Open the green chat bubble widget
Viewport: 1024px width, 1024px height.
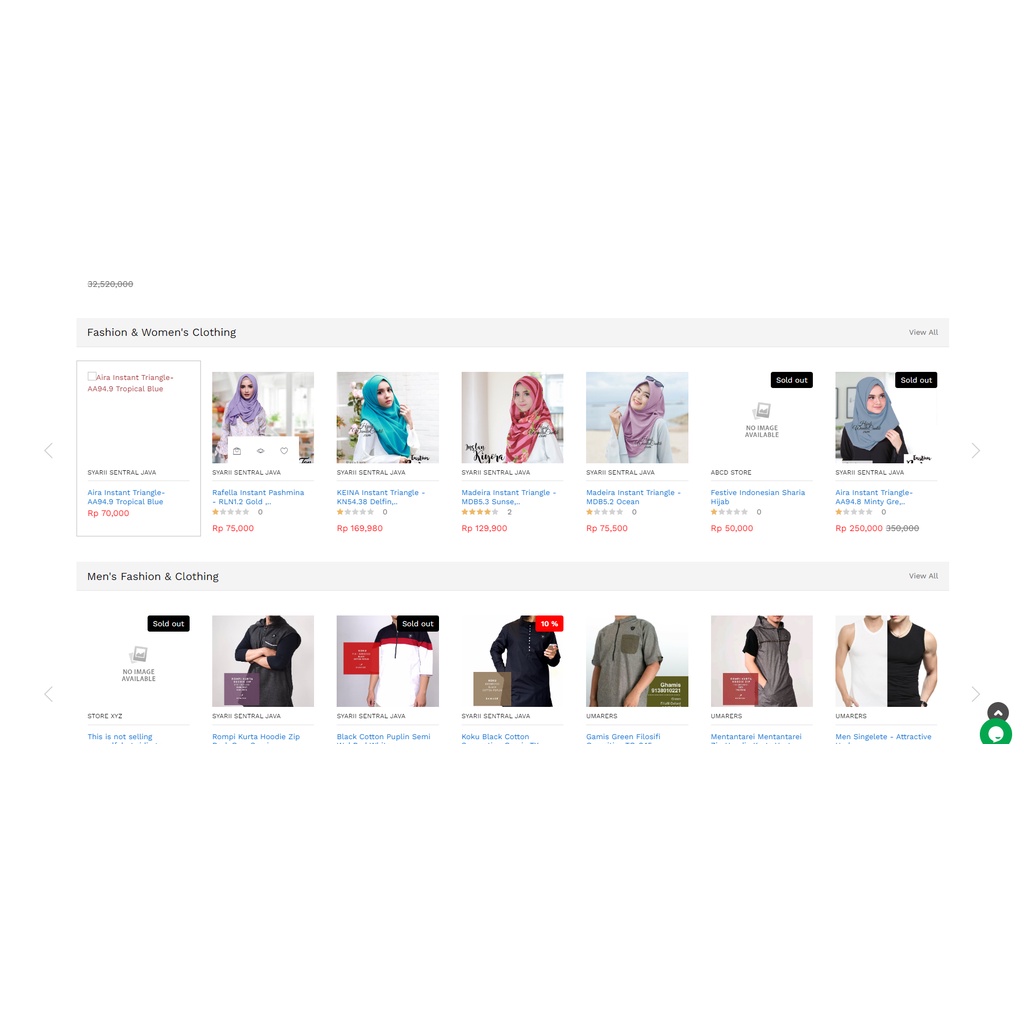click(x=996, y=733)
